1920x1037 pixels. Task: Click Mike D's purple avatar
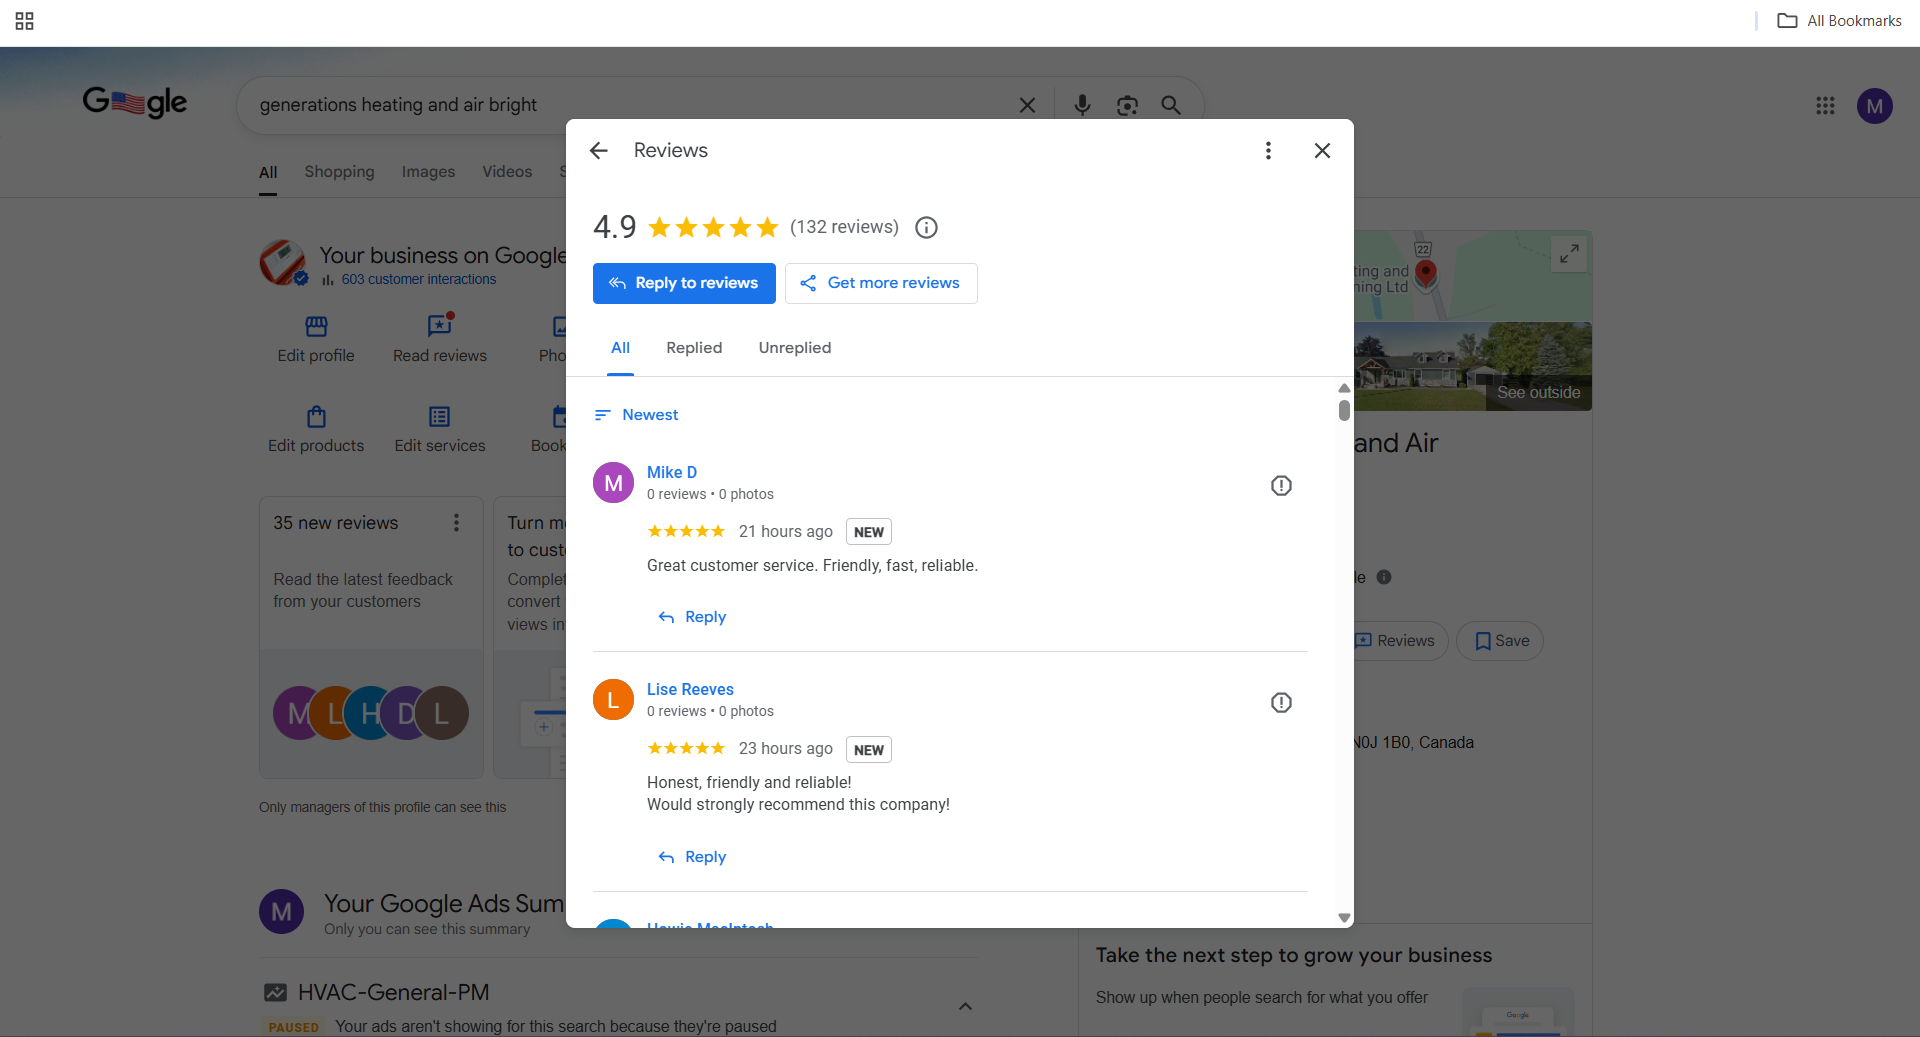(613, 483)
